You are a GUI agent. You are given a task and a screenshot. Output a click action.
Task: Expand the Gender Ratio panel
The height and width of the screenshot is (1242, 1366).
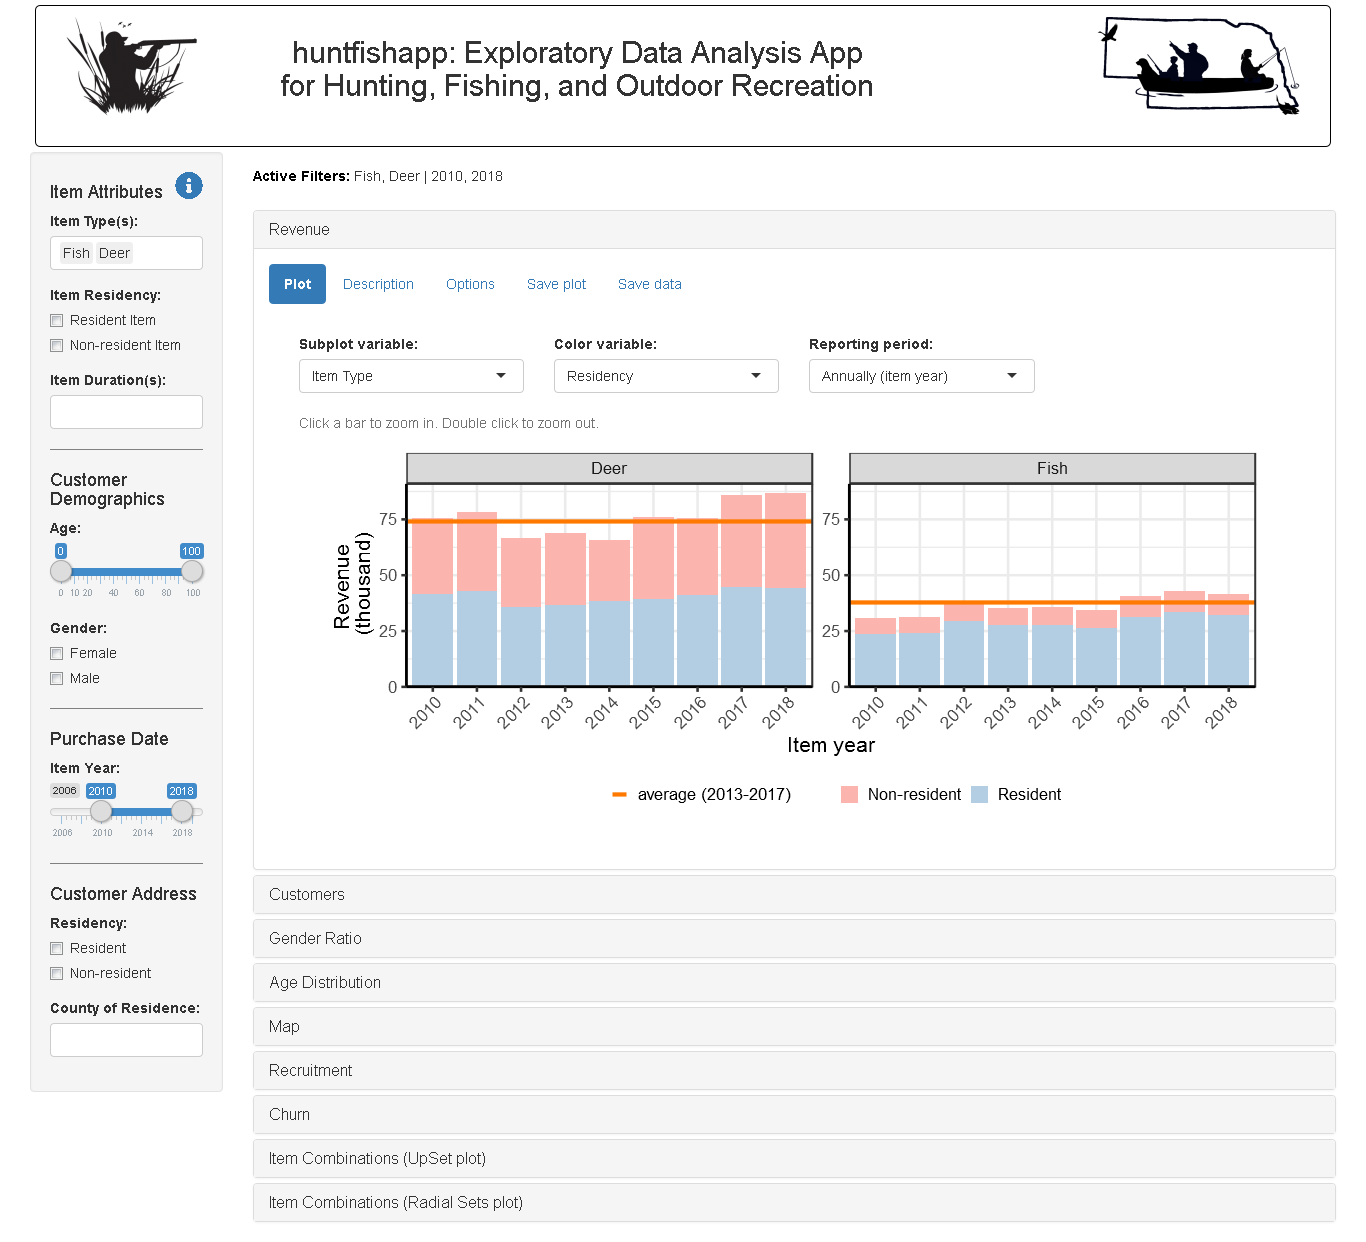tap(794, 939)
